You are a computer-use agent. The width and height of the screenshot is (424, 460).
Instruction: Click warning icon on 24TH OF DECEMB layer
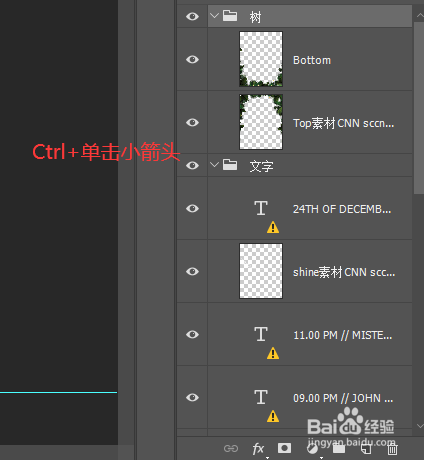[x=273, y=227]
